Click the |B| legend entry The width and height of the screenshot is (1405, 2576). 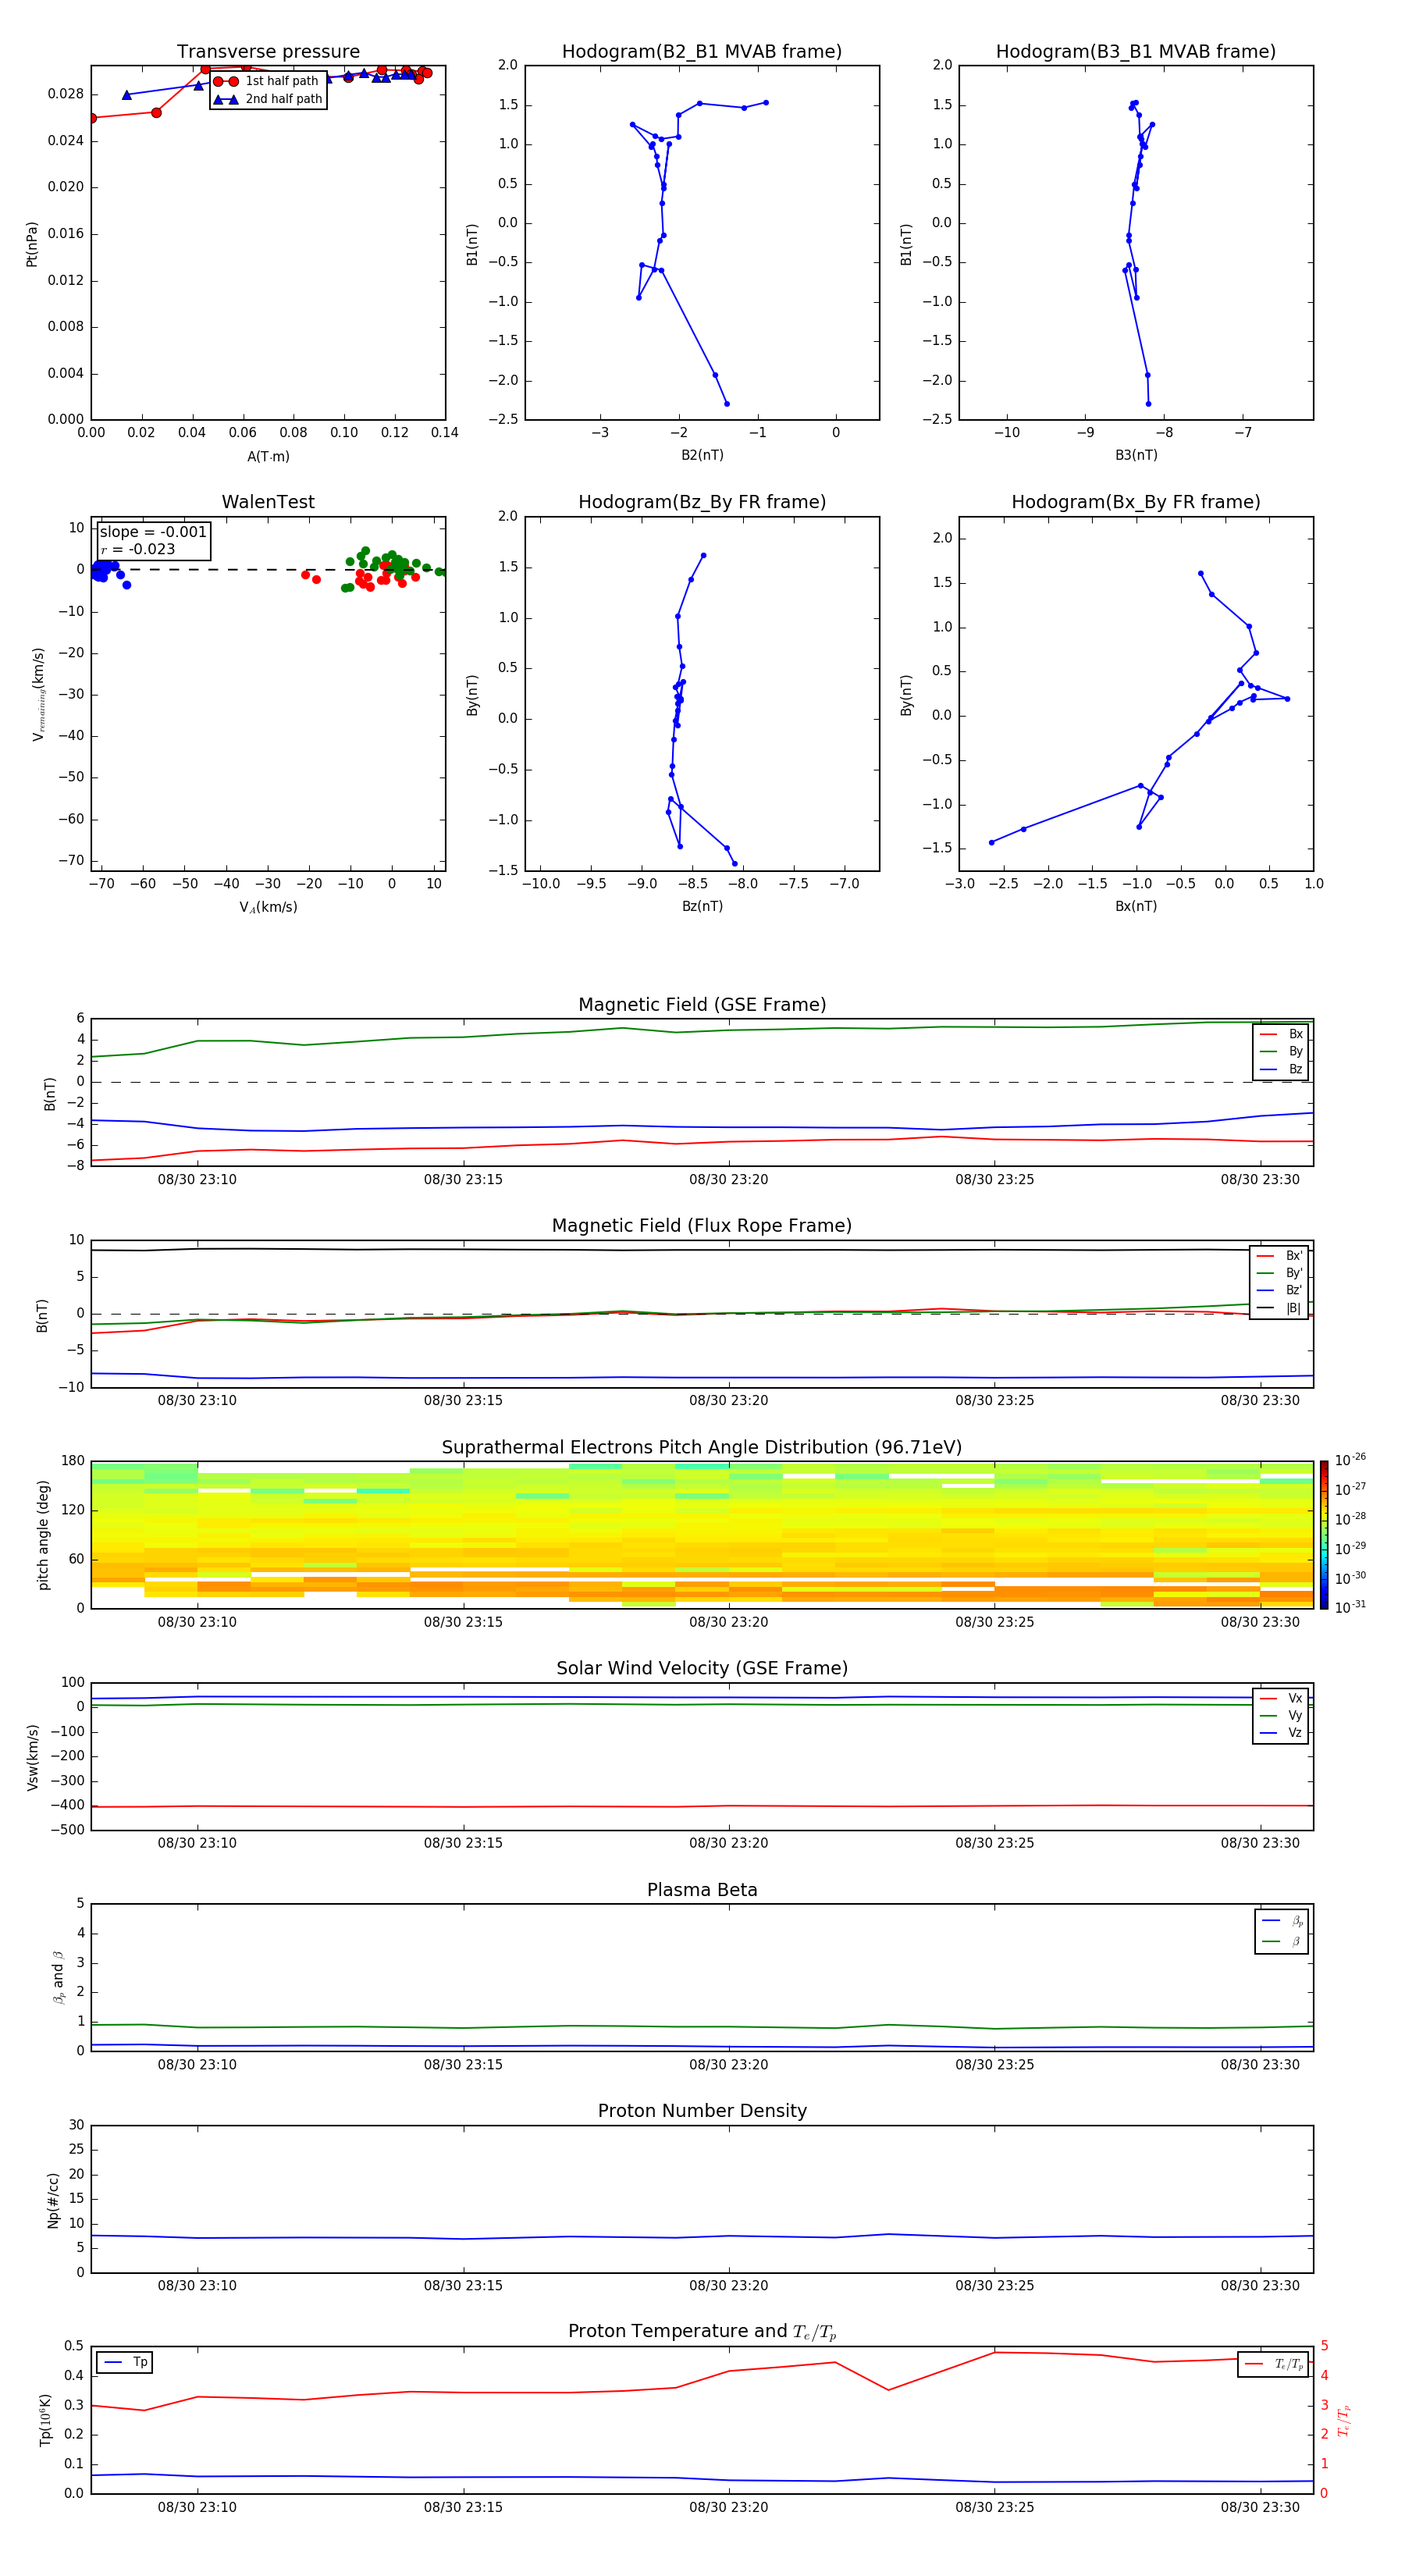(1279, 1308)
